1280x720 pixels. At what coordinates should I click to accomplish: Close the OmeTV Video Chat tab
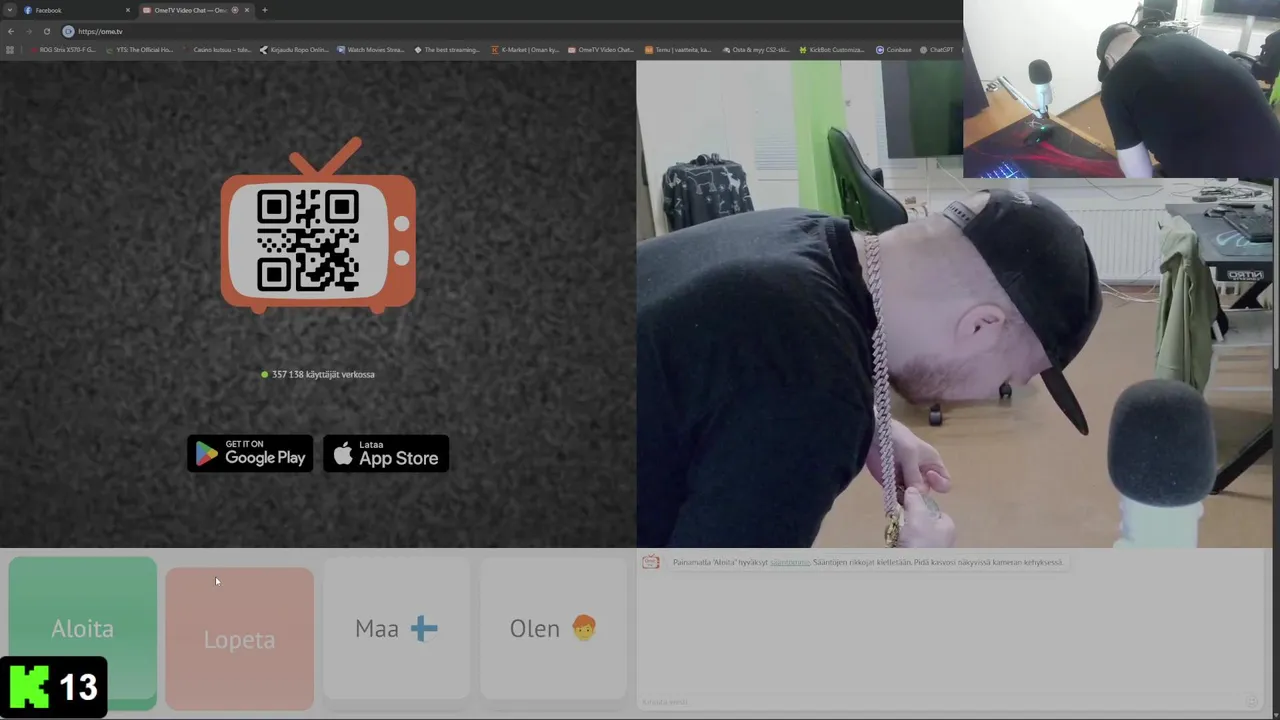246,10
